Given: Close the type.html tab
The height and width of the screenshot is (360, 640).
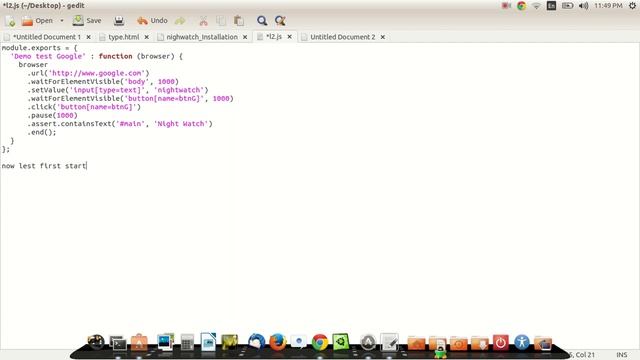Looking at the screenshot, I should (x=147, y=37).
